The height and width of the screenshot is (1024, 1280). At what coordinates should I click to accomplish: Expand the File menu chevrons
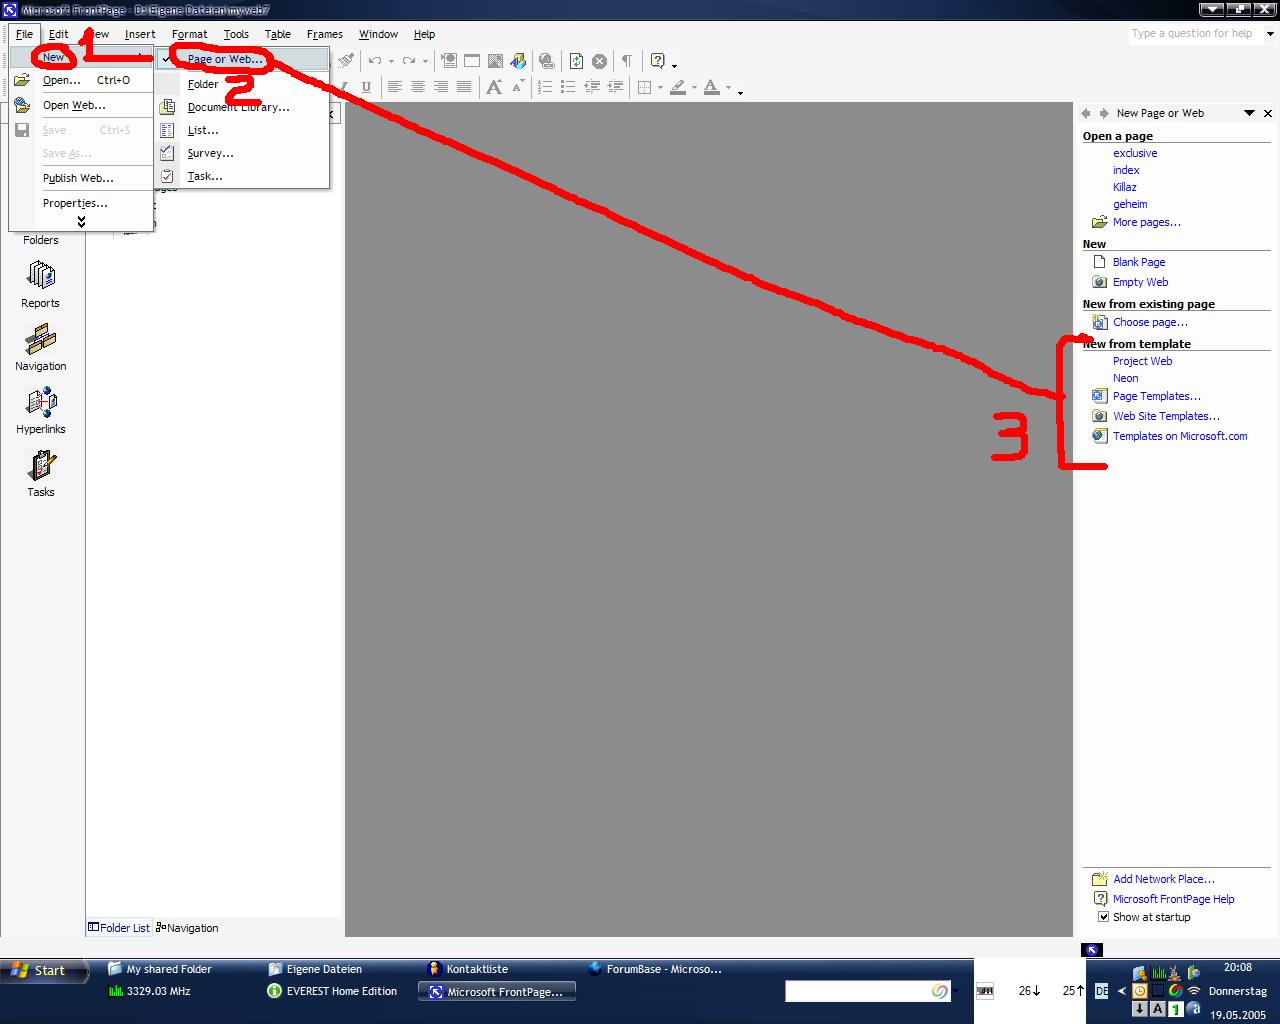pyautogui.click(x=81, y=221)
